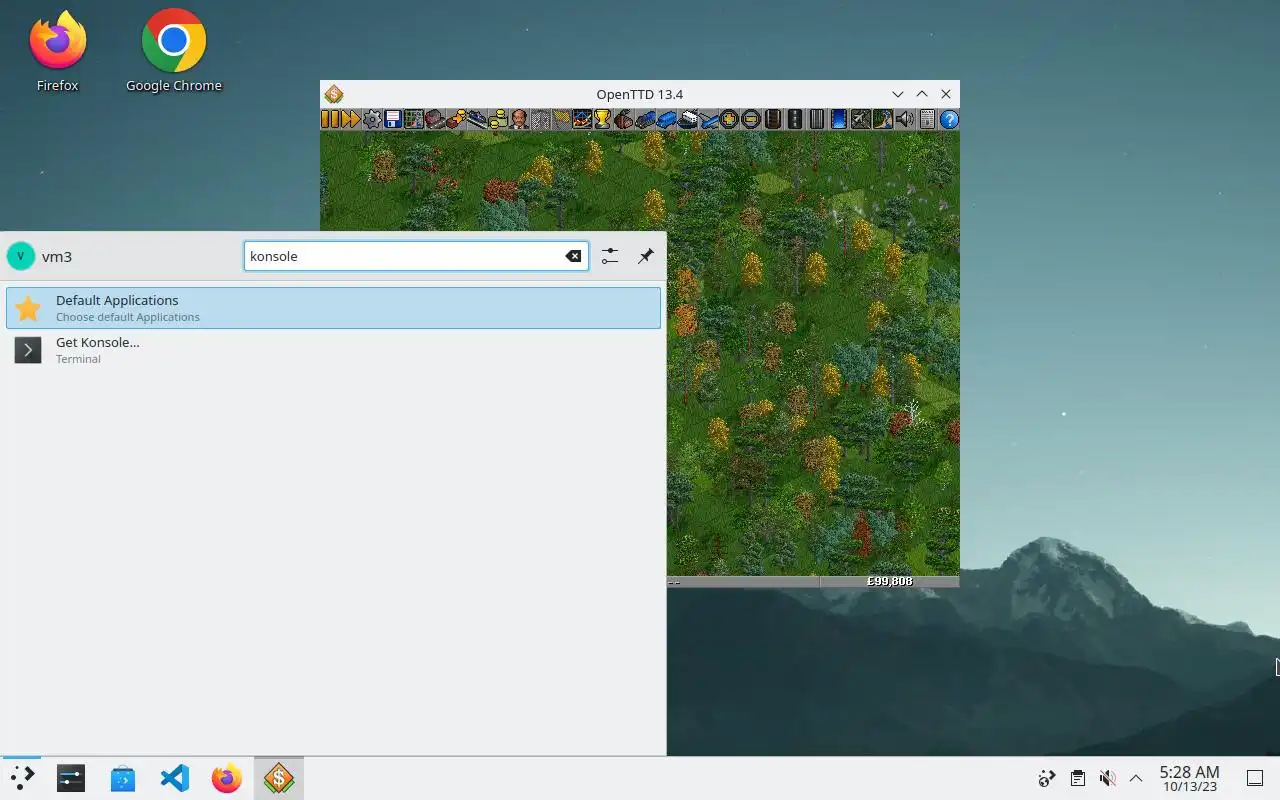Open airport construction tool

pyautogui.click(x=860, y=120)
